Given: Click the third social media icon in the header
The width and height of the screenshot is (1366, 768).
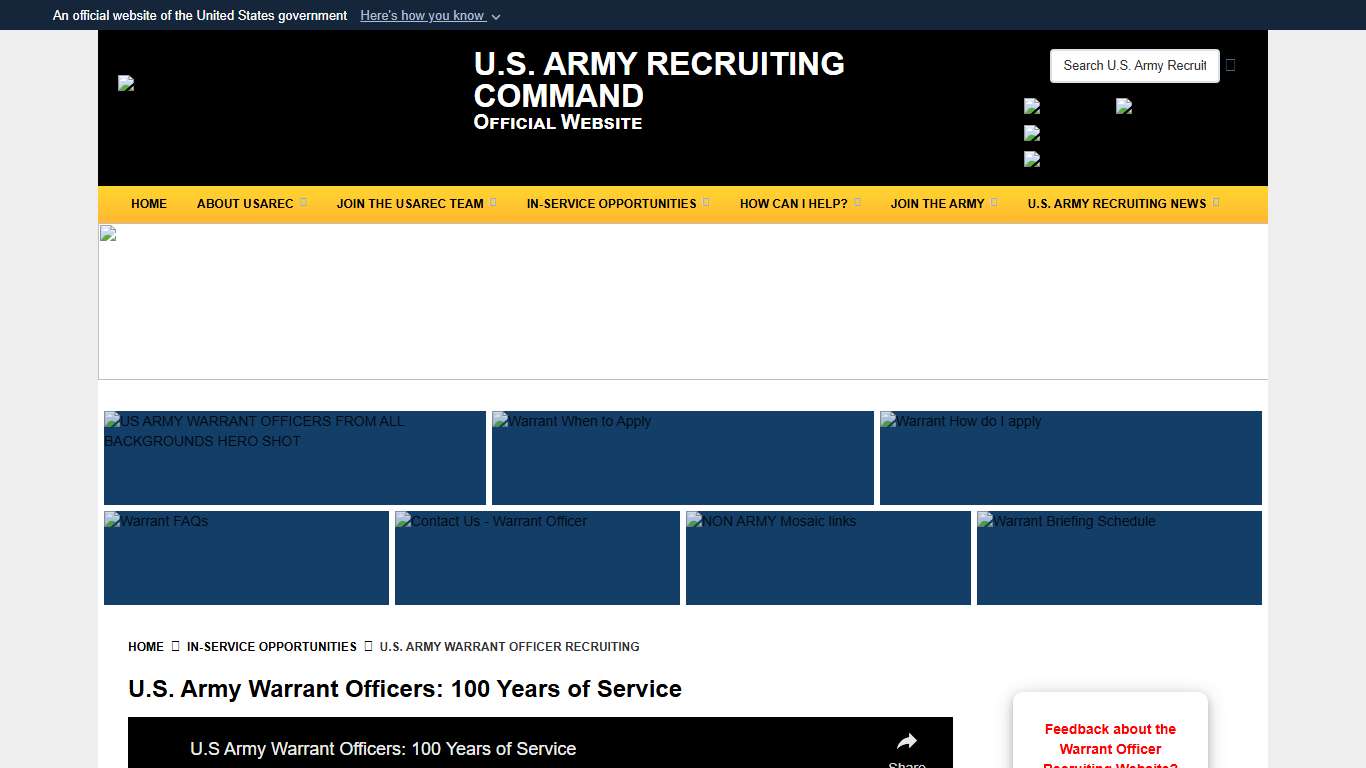Looking at the screenshot, I should click(1032, 159).
